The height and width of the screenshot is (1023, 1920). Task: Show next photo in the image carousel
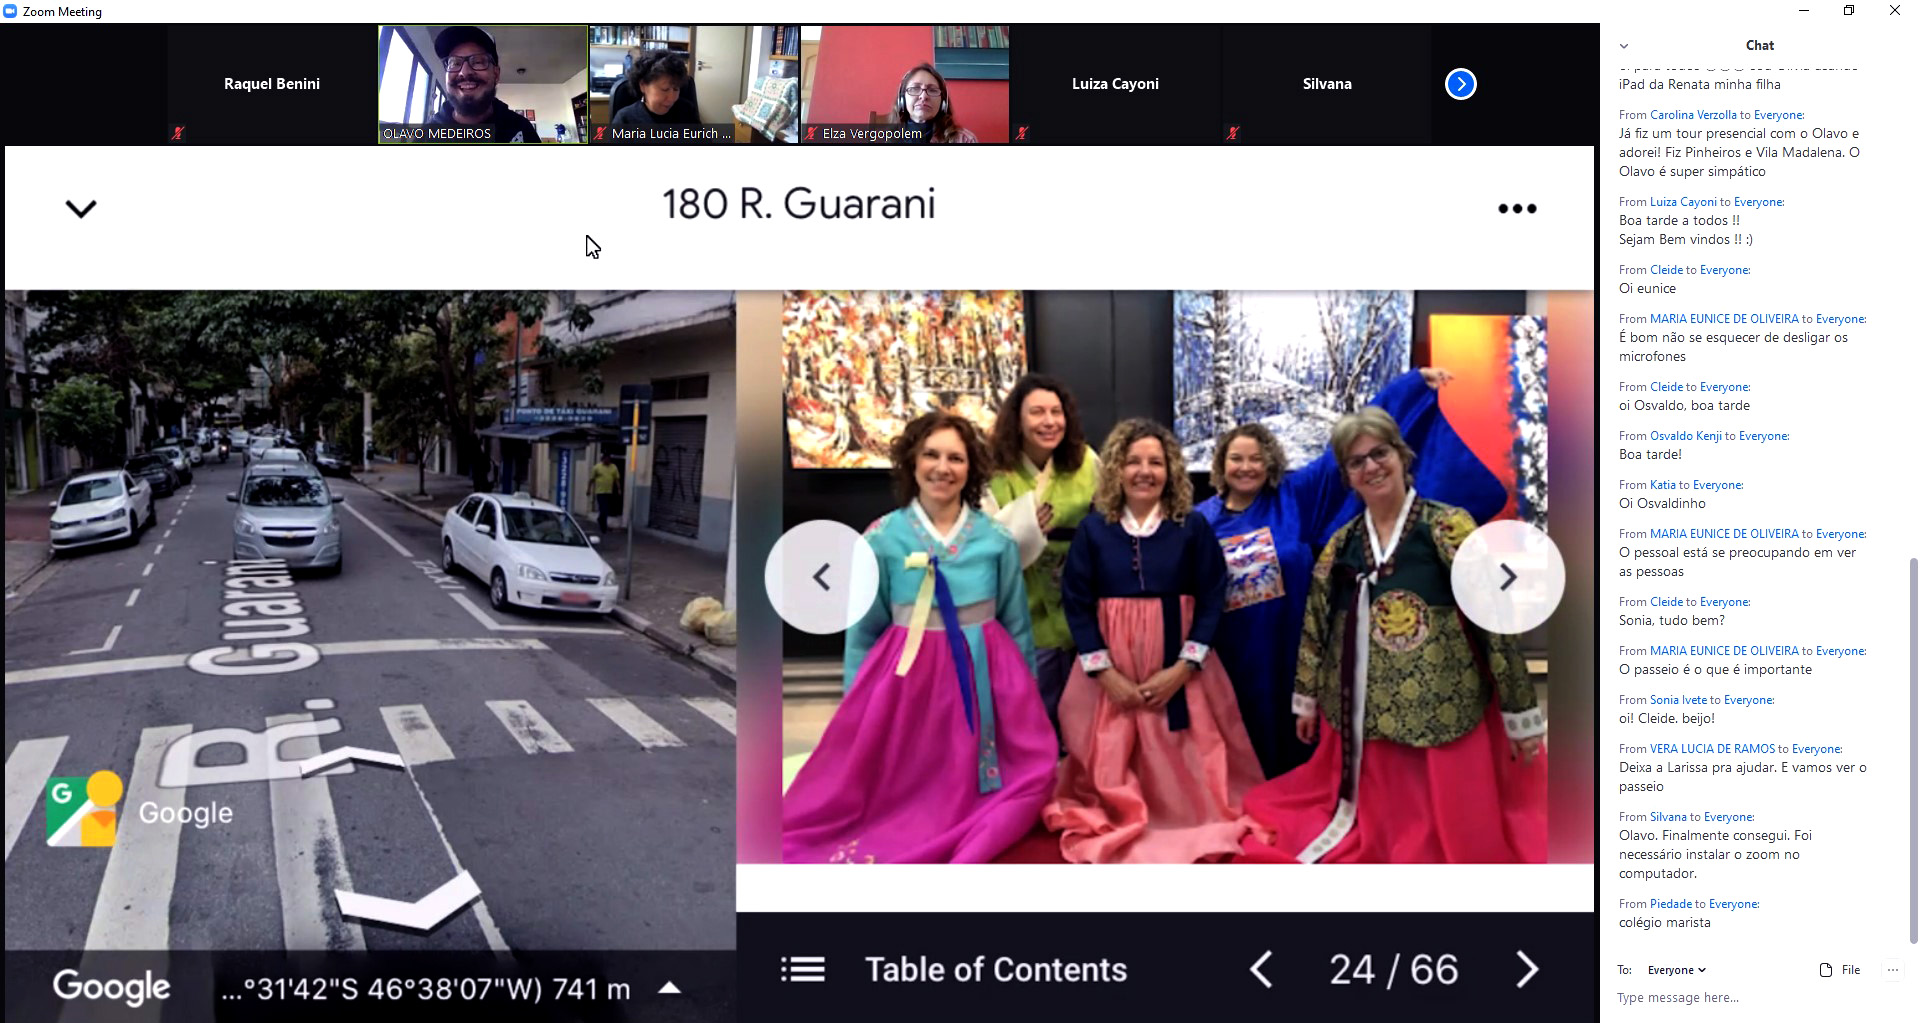1507,577
